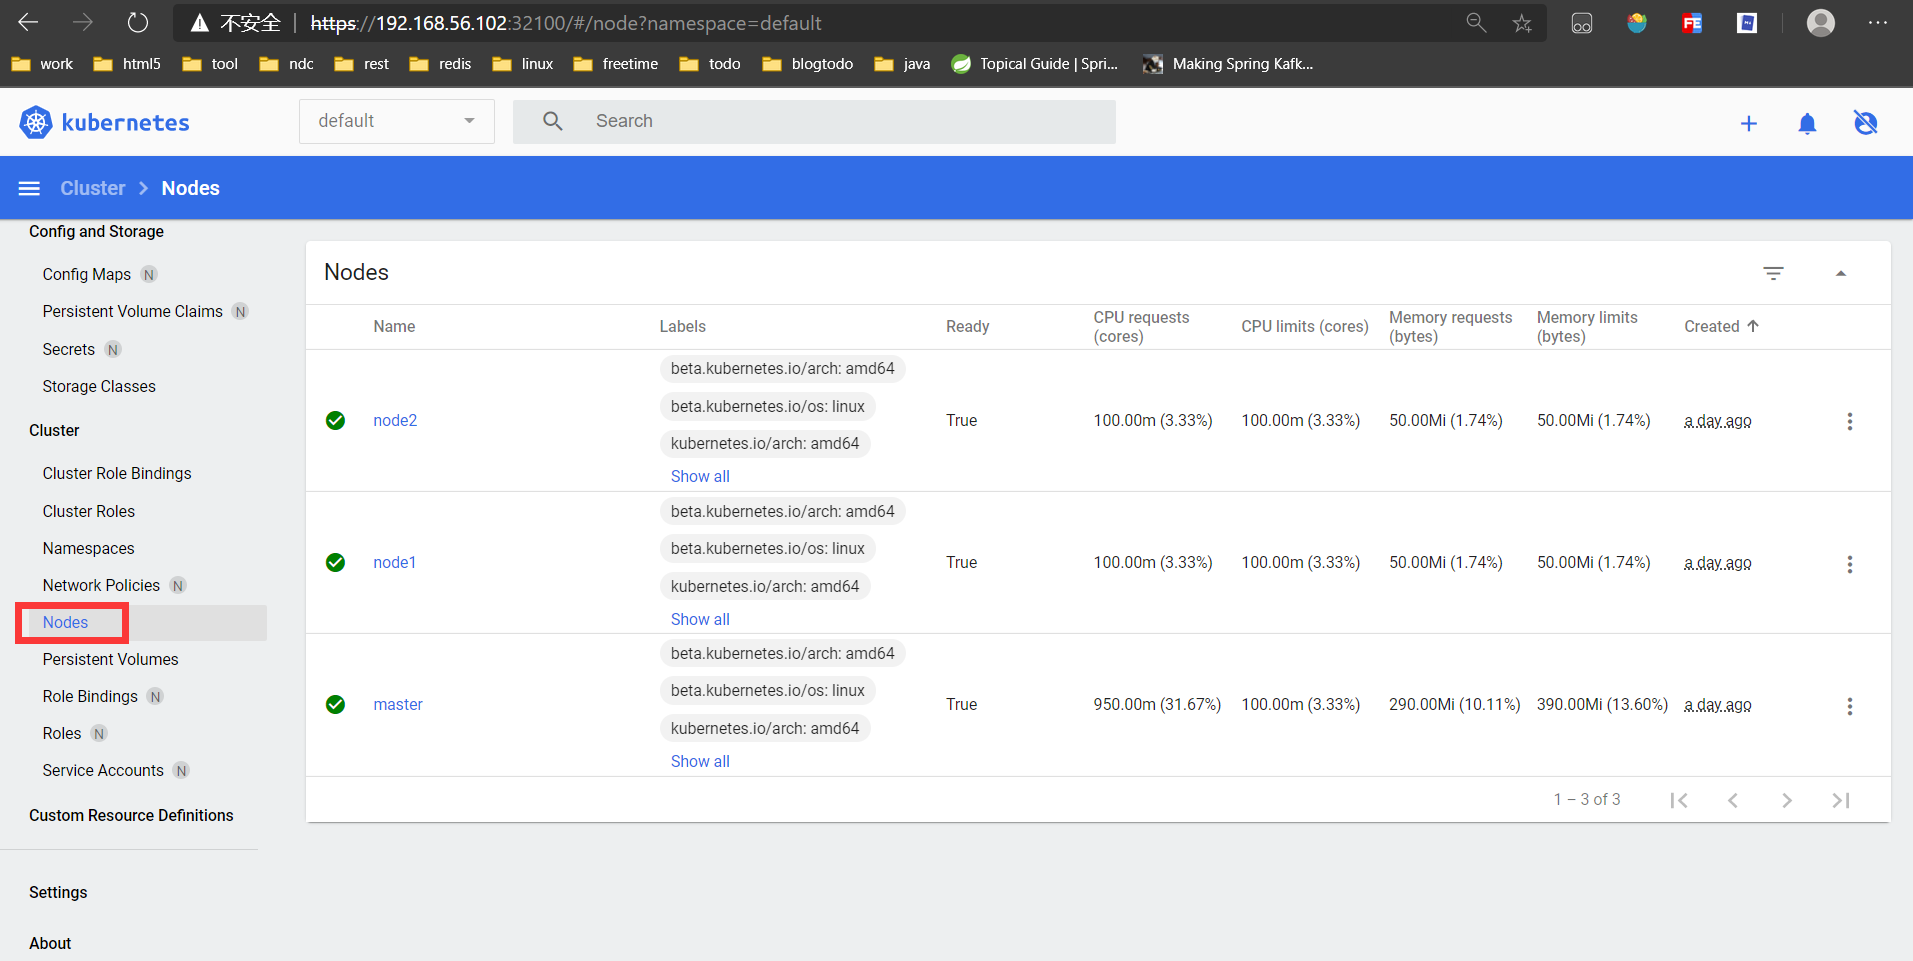Open Config Maps in sidebar
This screenshot has height=961, width=1913.
(87, 274)
